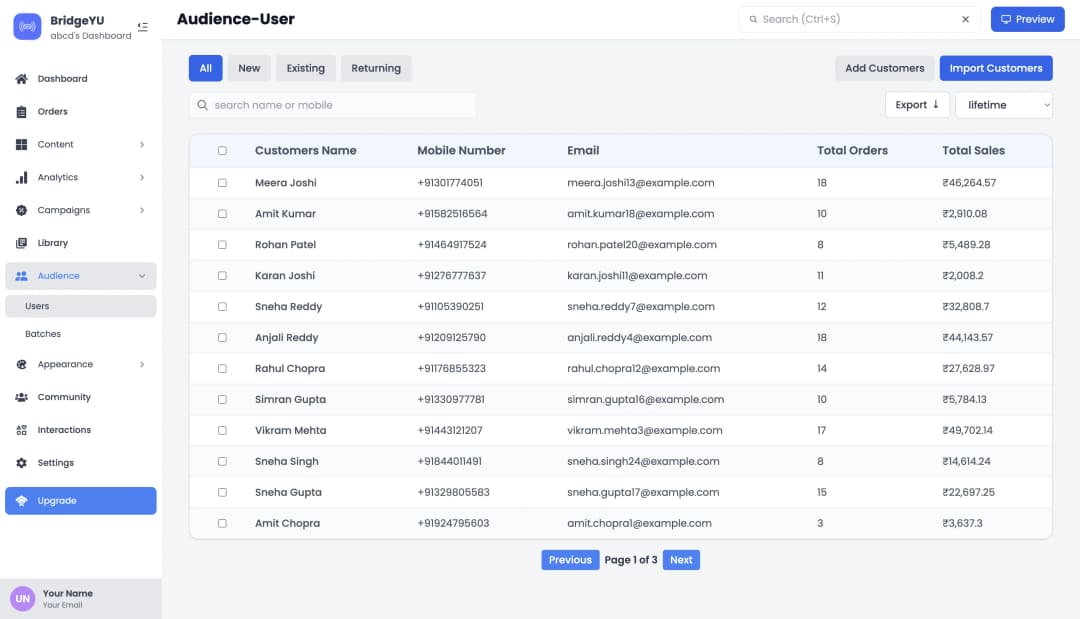
Task: Click the Analytics bar chart icon
Action: 21,178
